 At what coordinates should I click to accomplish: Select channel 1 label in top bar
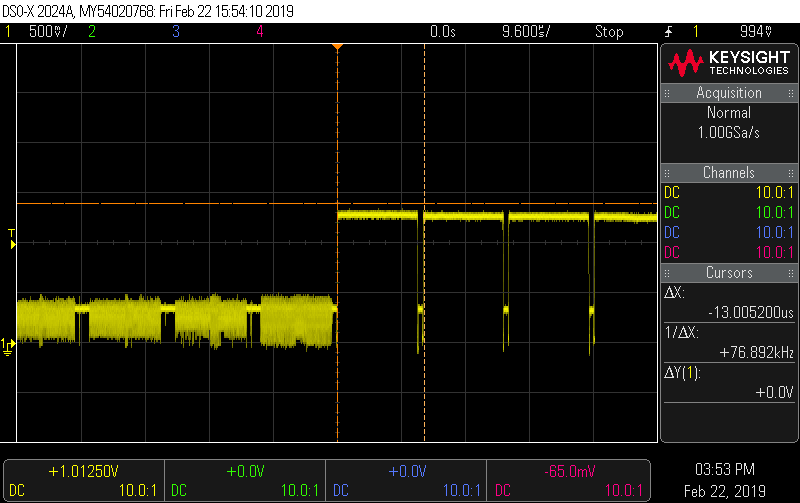coord(8,32)
